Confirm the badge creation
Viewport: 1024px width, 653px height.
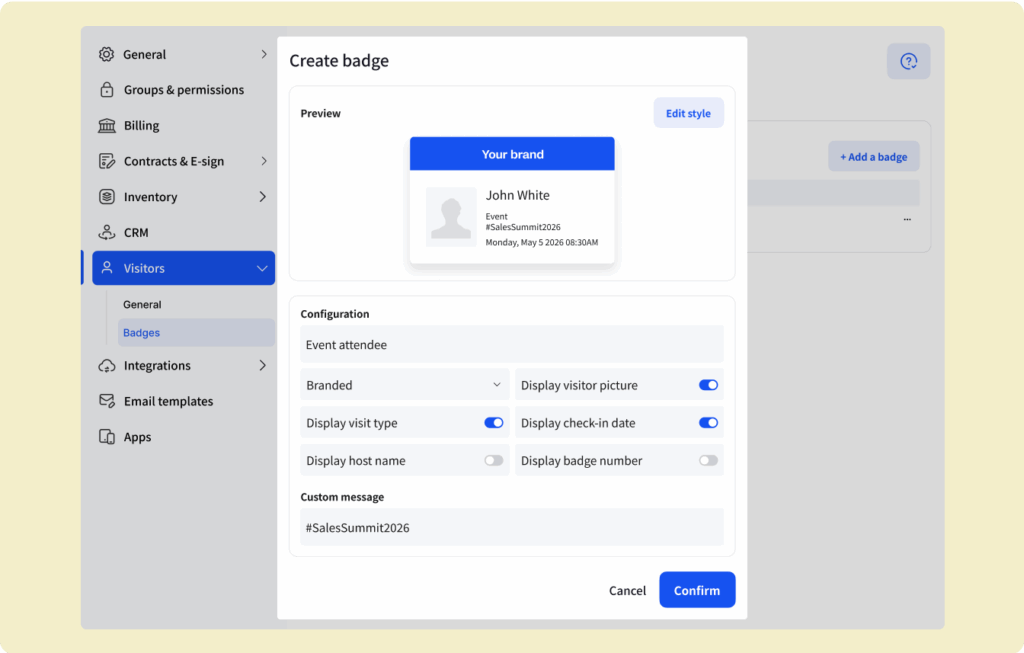697,590
